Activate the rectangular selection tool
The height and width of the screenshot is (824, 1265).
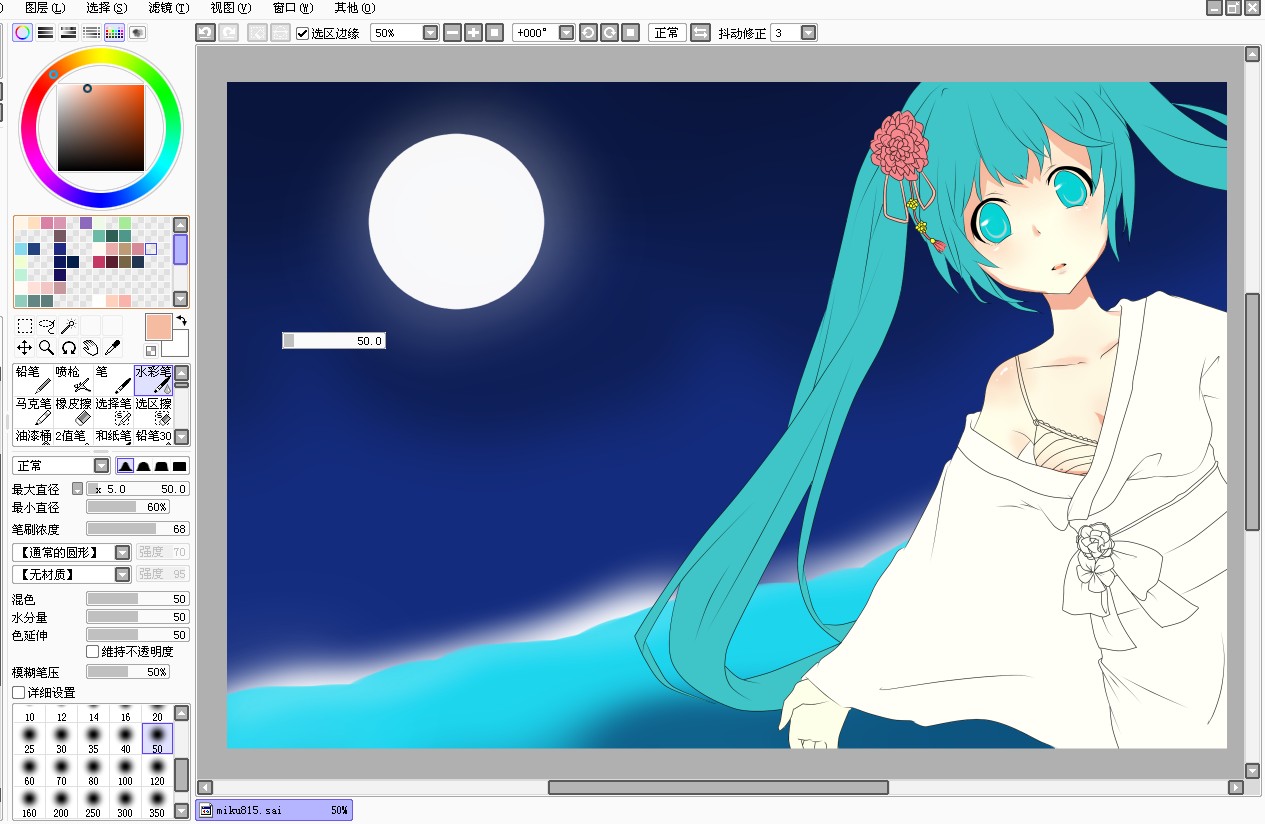click(25, 326)
